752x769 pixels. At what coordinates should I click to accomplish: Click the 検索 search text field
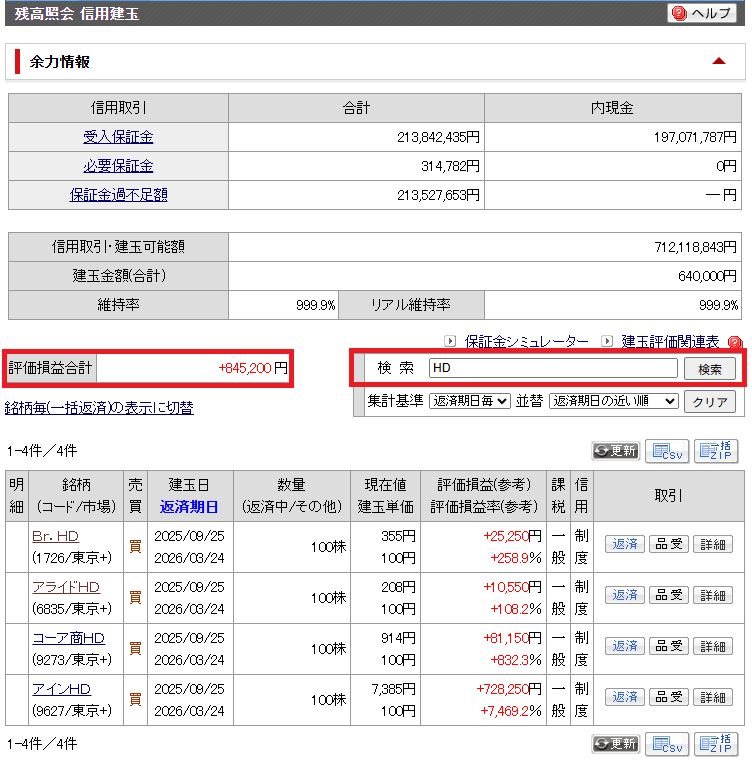pyautogui.click(x=552, y=368)
